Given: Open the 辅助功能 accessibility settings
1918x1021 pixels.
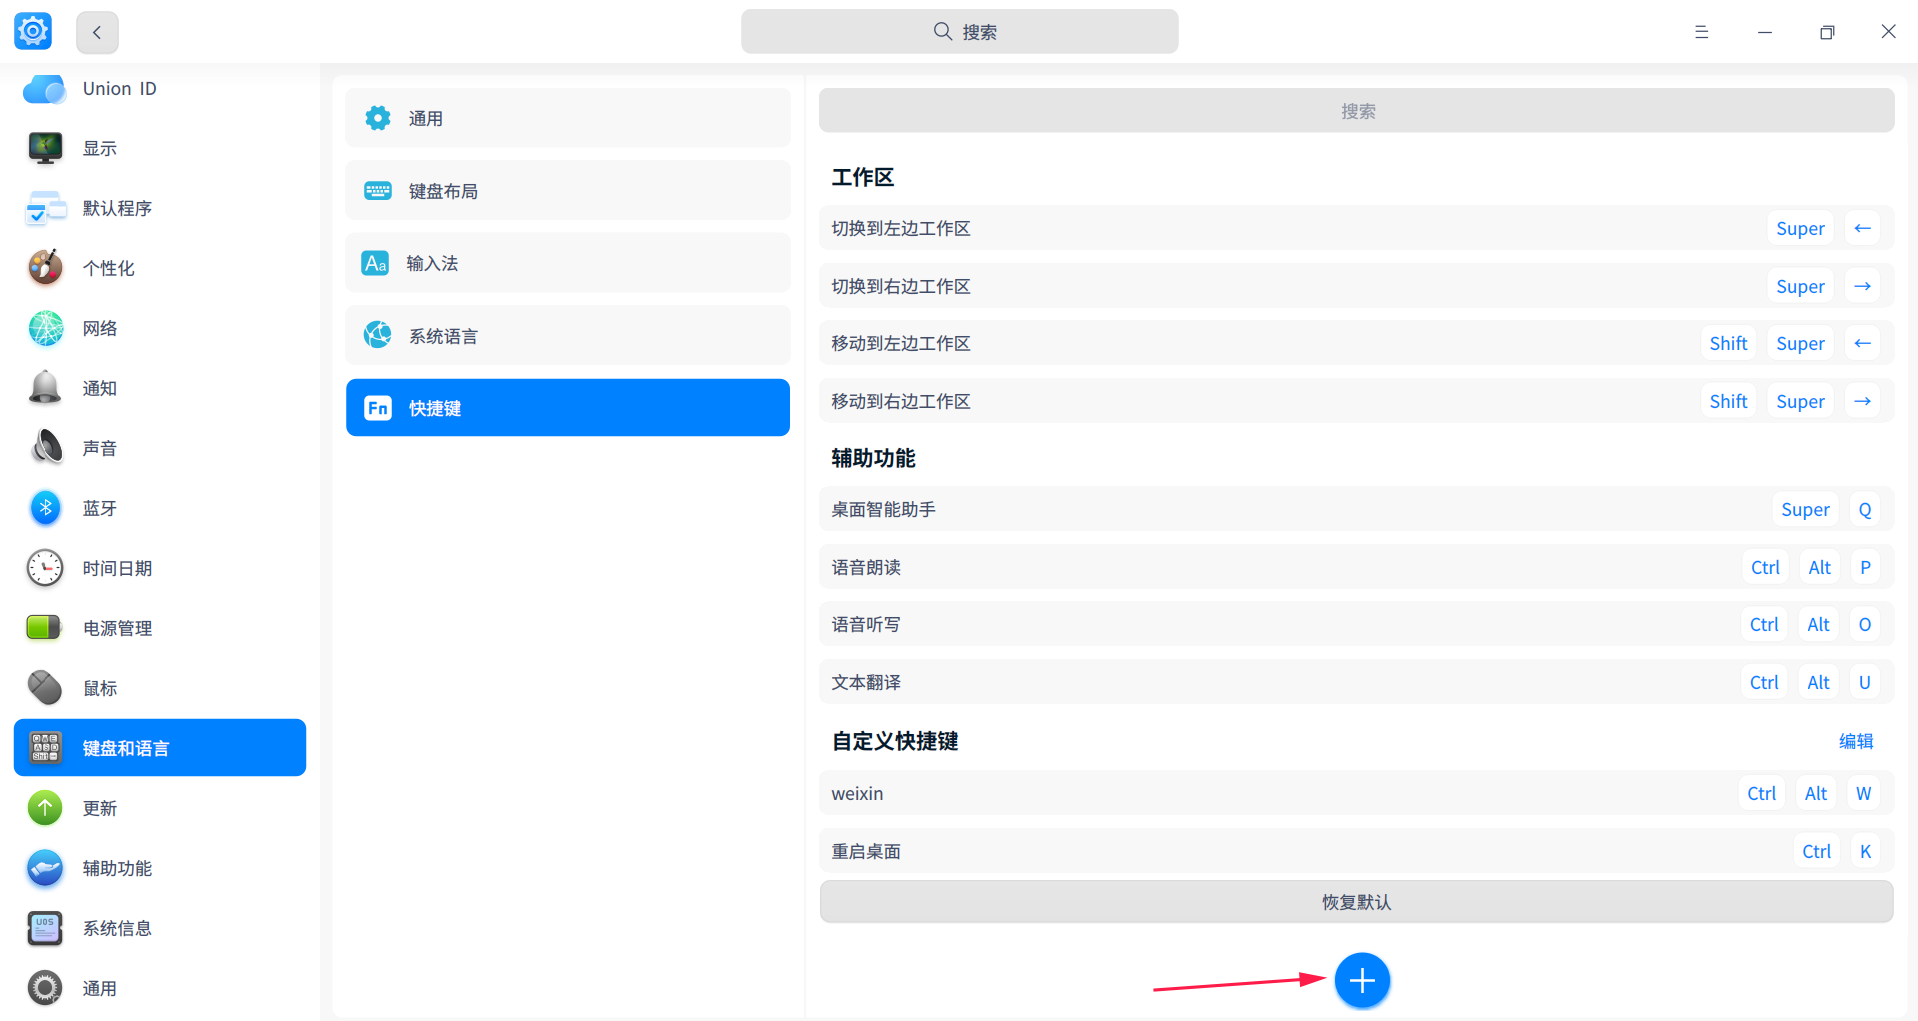Looking at the screenshot, I should [x=116, y=868].
